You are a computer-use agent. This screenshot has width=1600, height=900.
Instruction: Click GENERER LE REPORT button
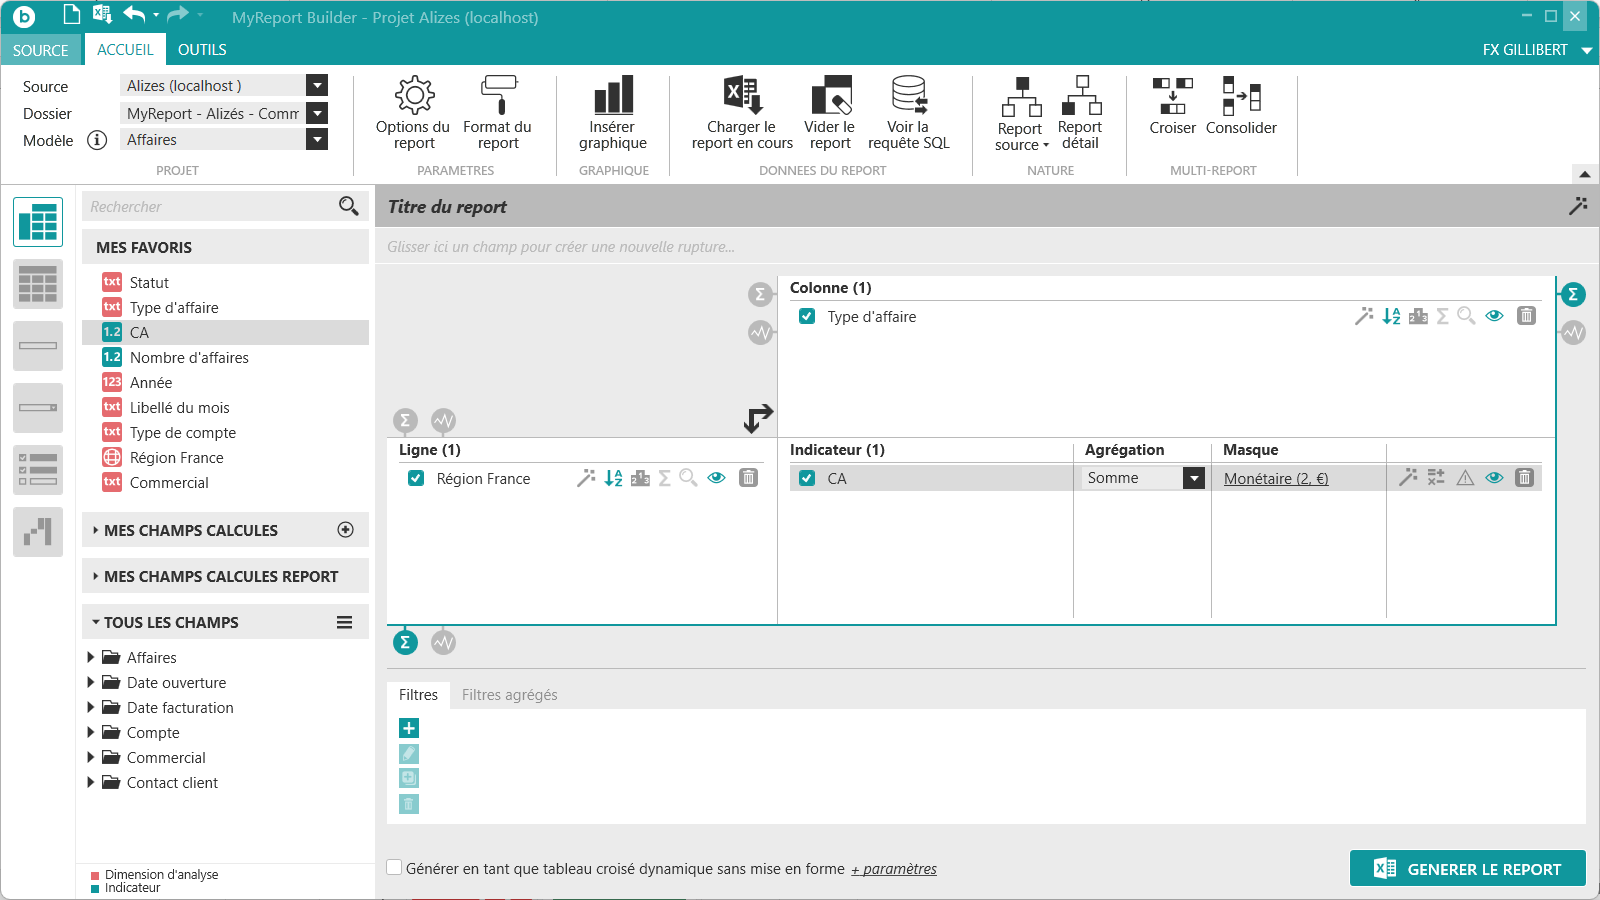[x=1468, y=868]
